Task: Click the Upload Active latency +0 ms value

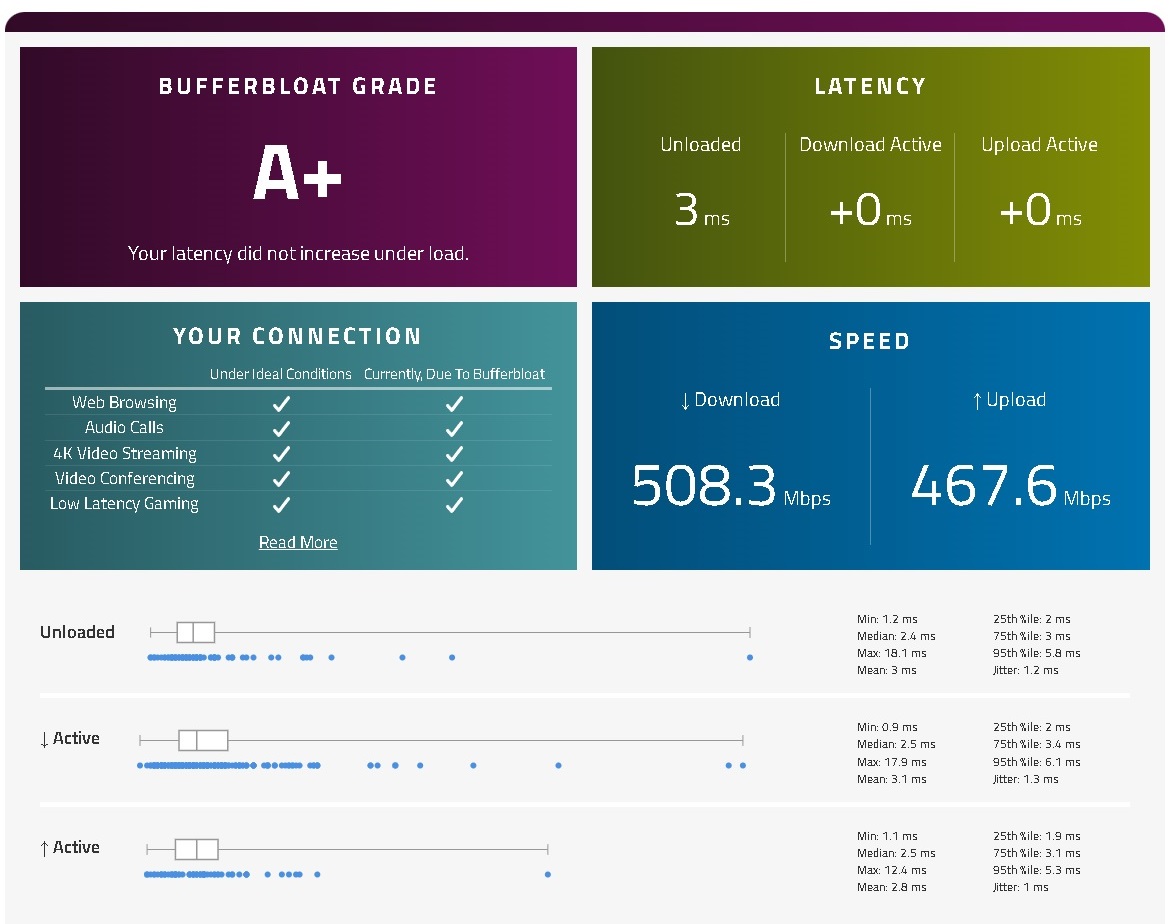Action: click(1040, 210)
